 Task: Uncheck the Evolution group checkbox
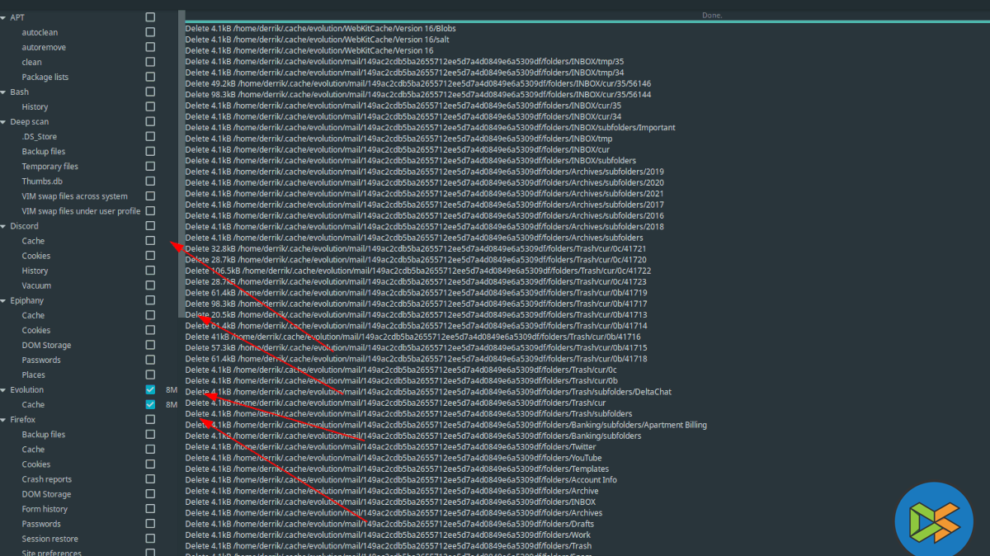coord(150,389)
